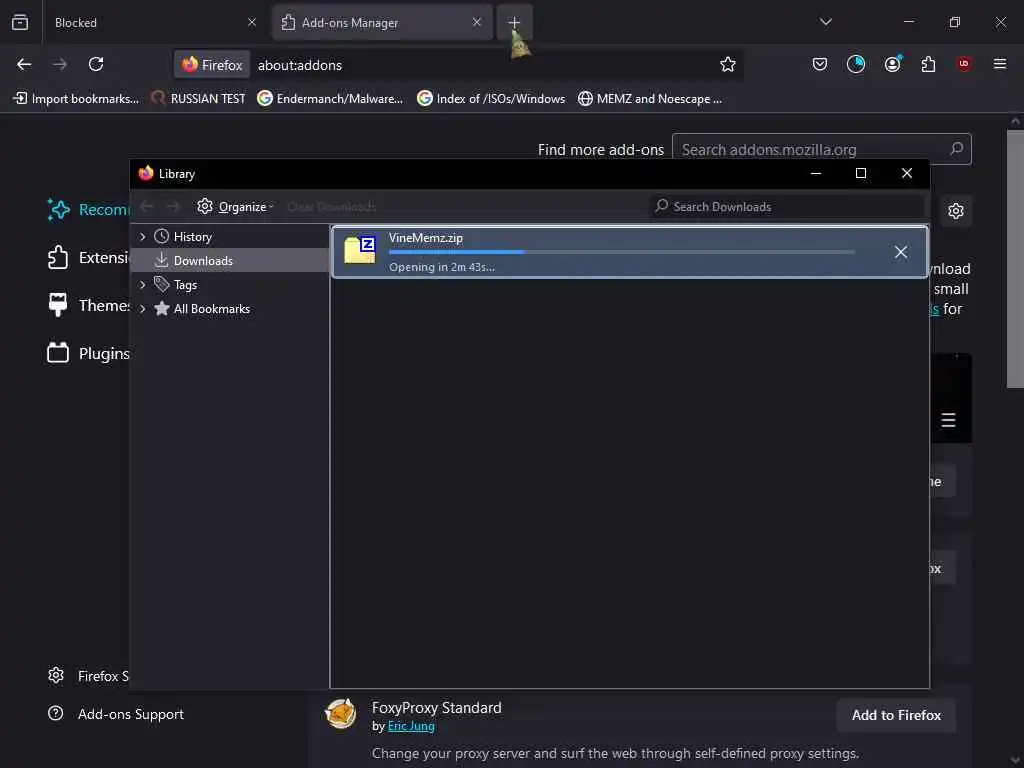Open Plugins category in Add-ons Manager
This screenshot has height=768, width=1024.
[x=88, y=353]
